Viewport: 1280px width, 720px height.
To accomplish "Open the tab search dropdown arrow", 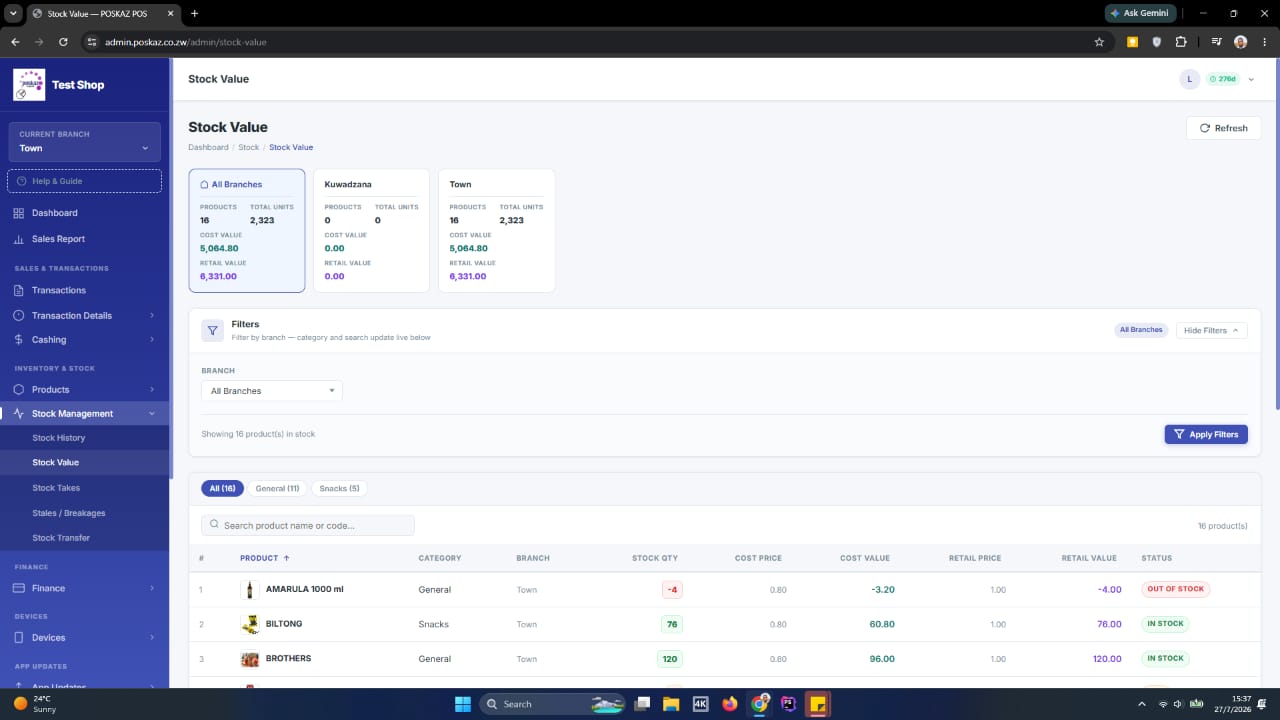I will (x=13, y=13).
